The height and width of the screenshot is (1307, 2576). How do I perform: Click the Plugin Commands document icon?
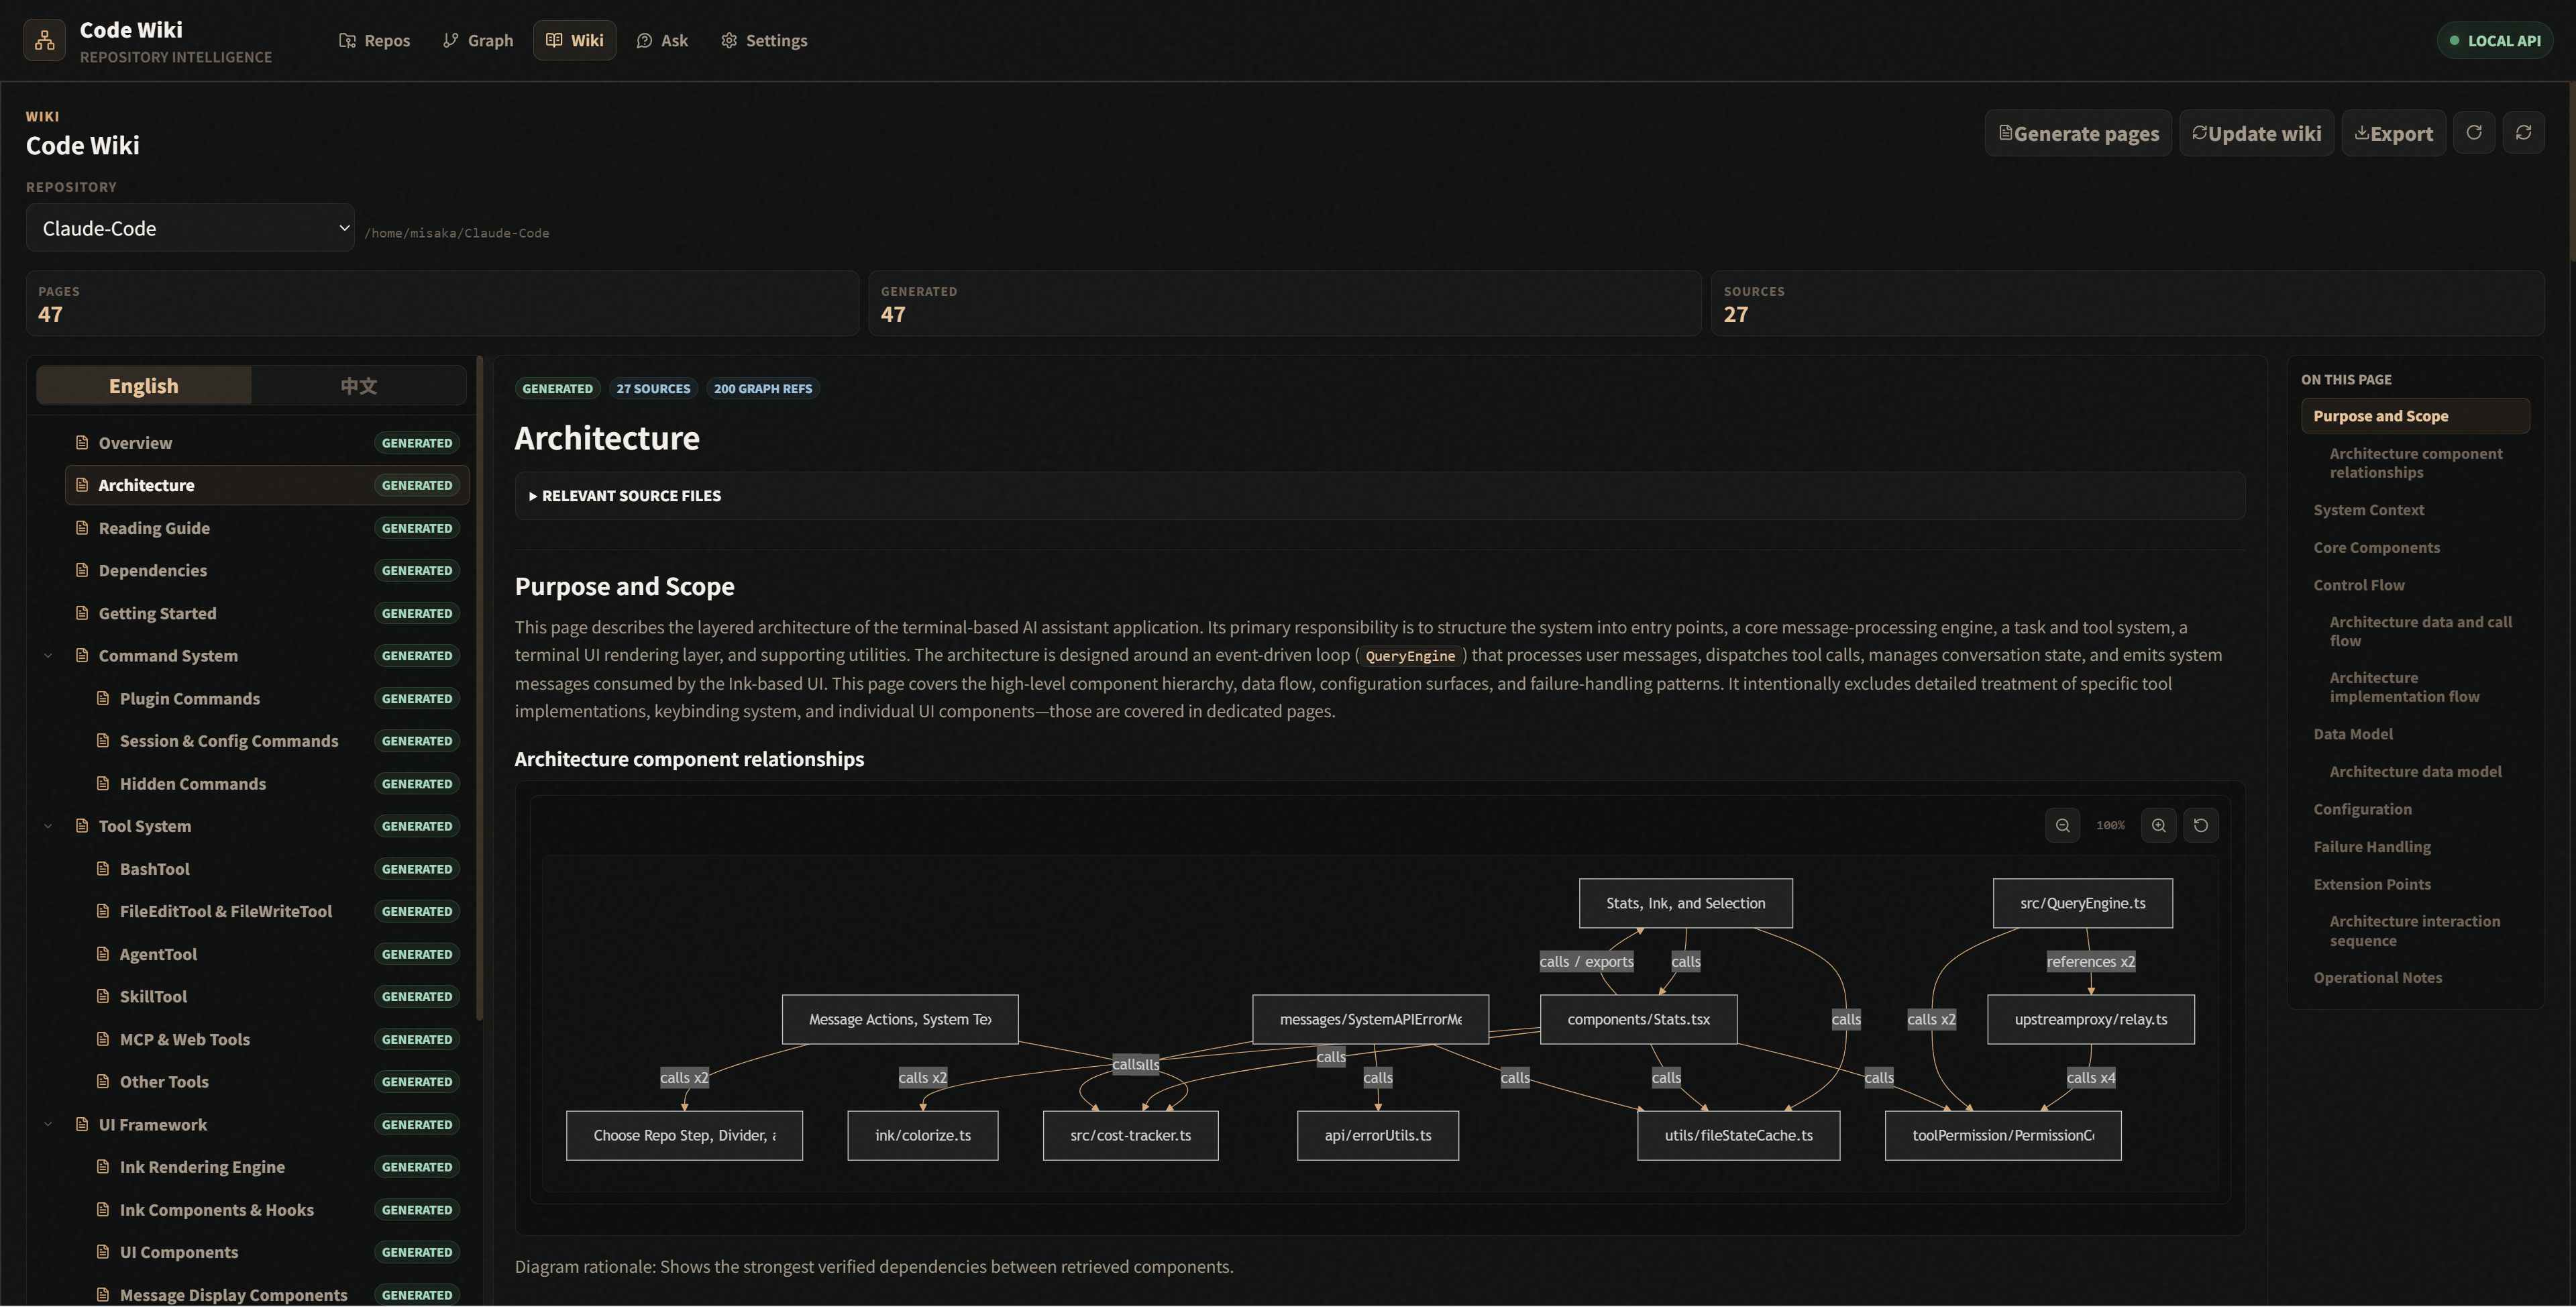[x=103, y=698]
